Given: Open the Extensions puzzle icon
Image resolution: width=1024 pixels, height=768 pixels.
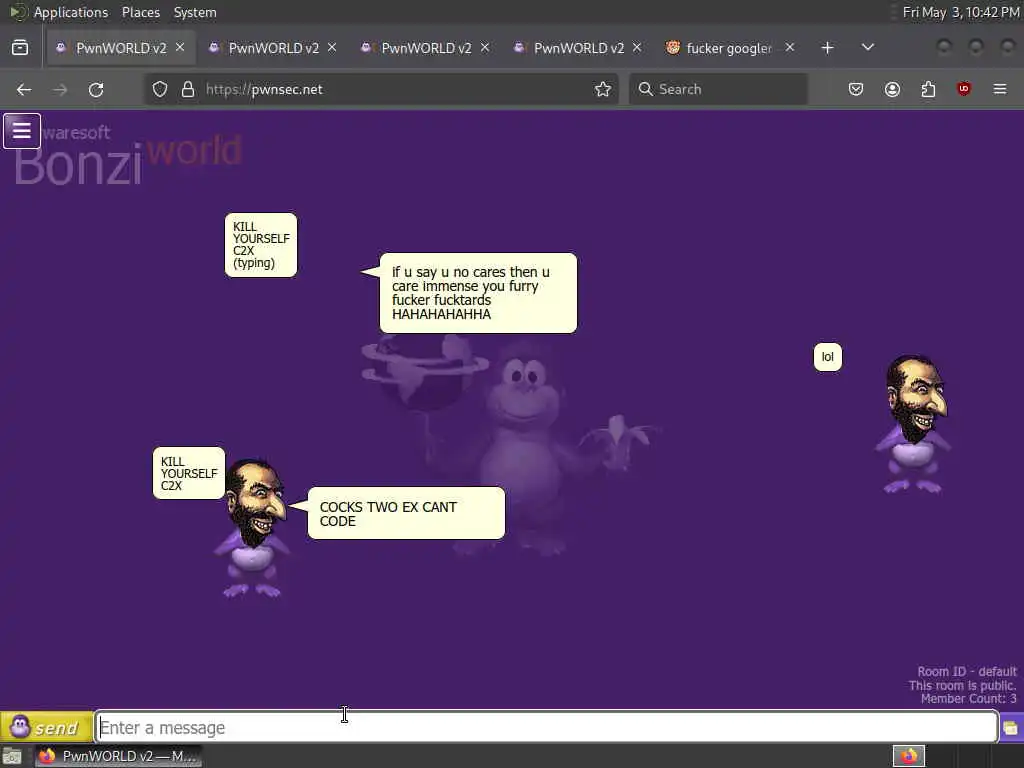Looking at the screenshot, I should (928, 89).
